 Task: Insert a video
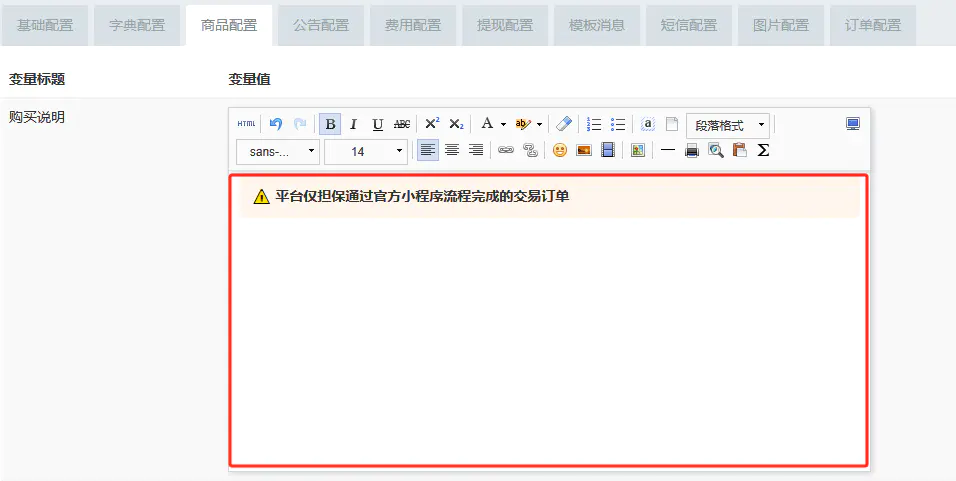[608, 150]
